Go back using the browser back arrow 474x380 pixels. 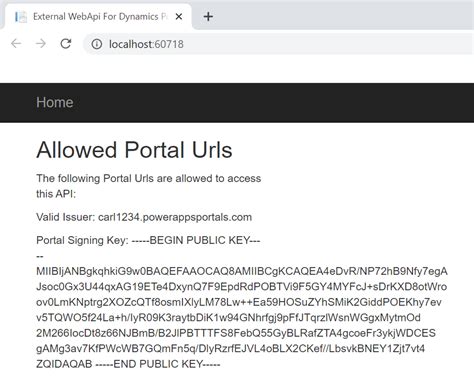click(16, 44)
